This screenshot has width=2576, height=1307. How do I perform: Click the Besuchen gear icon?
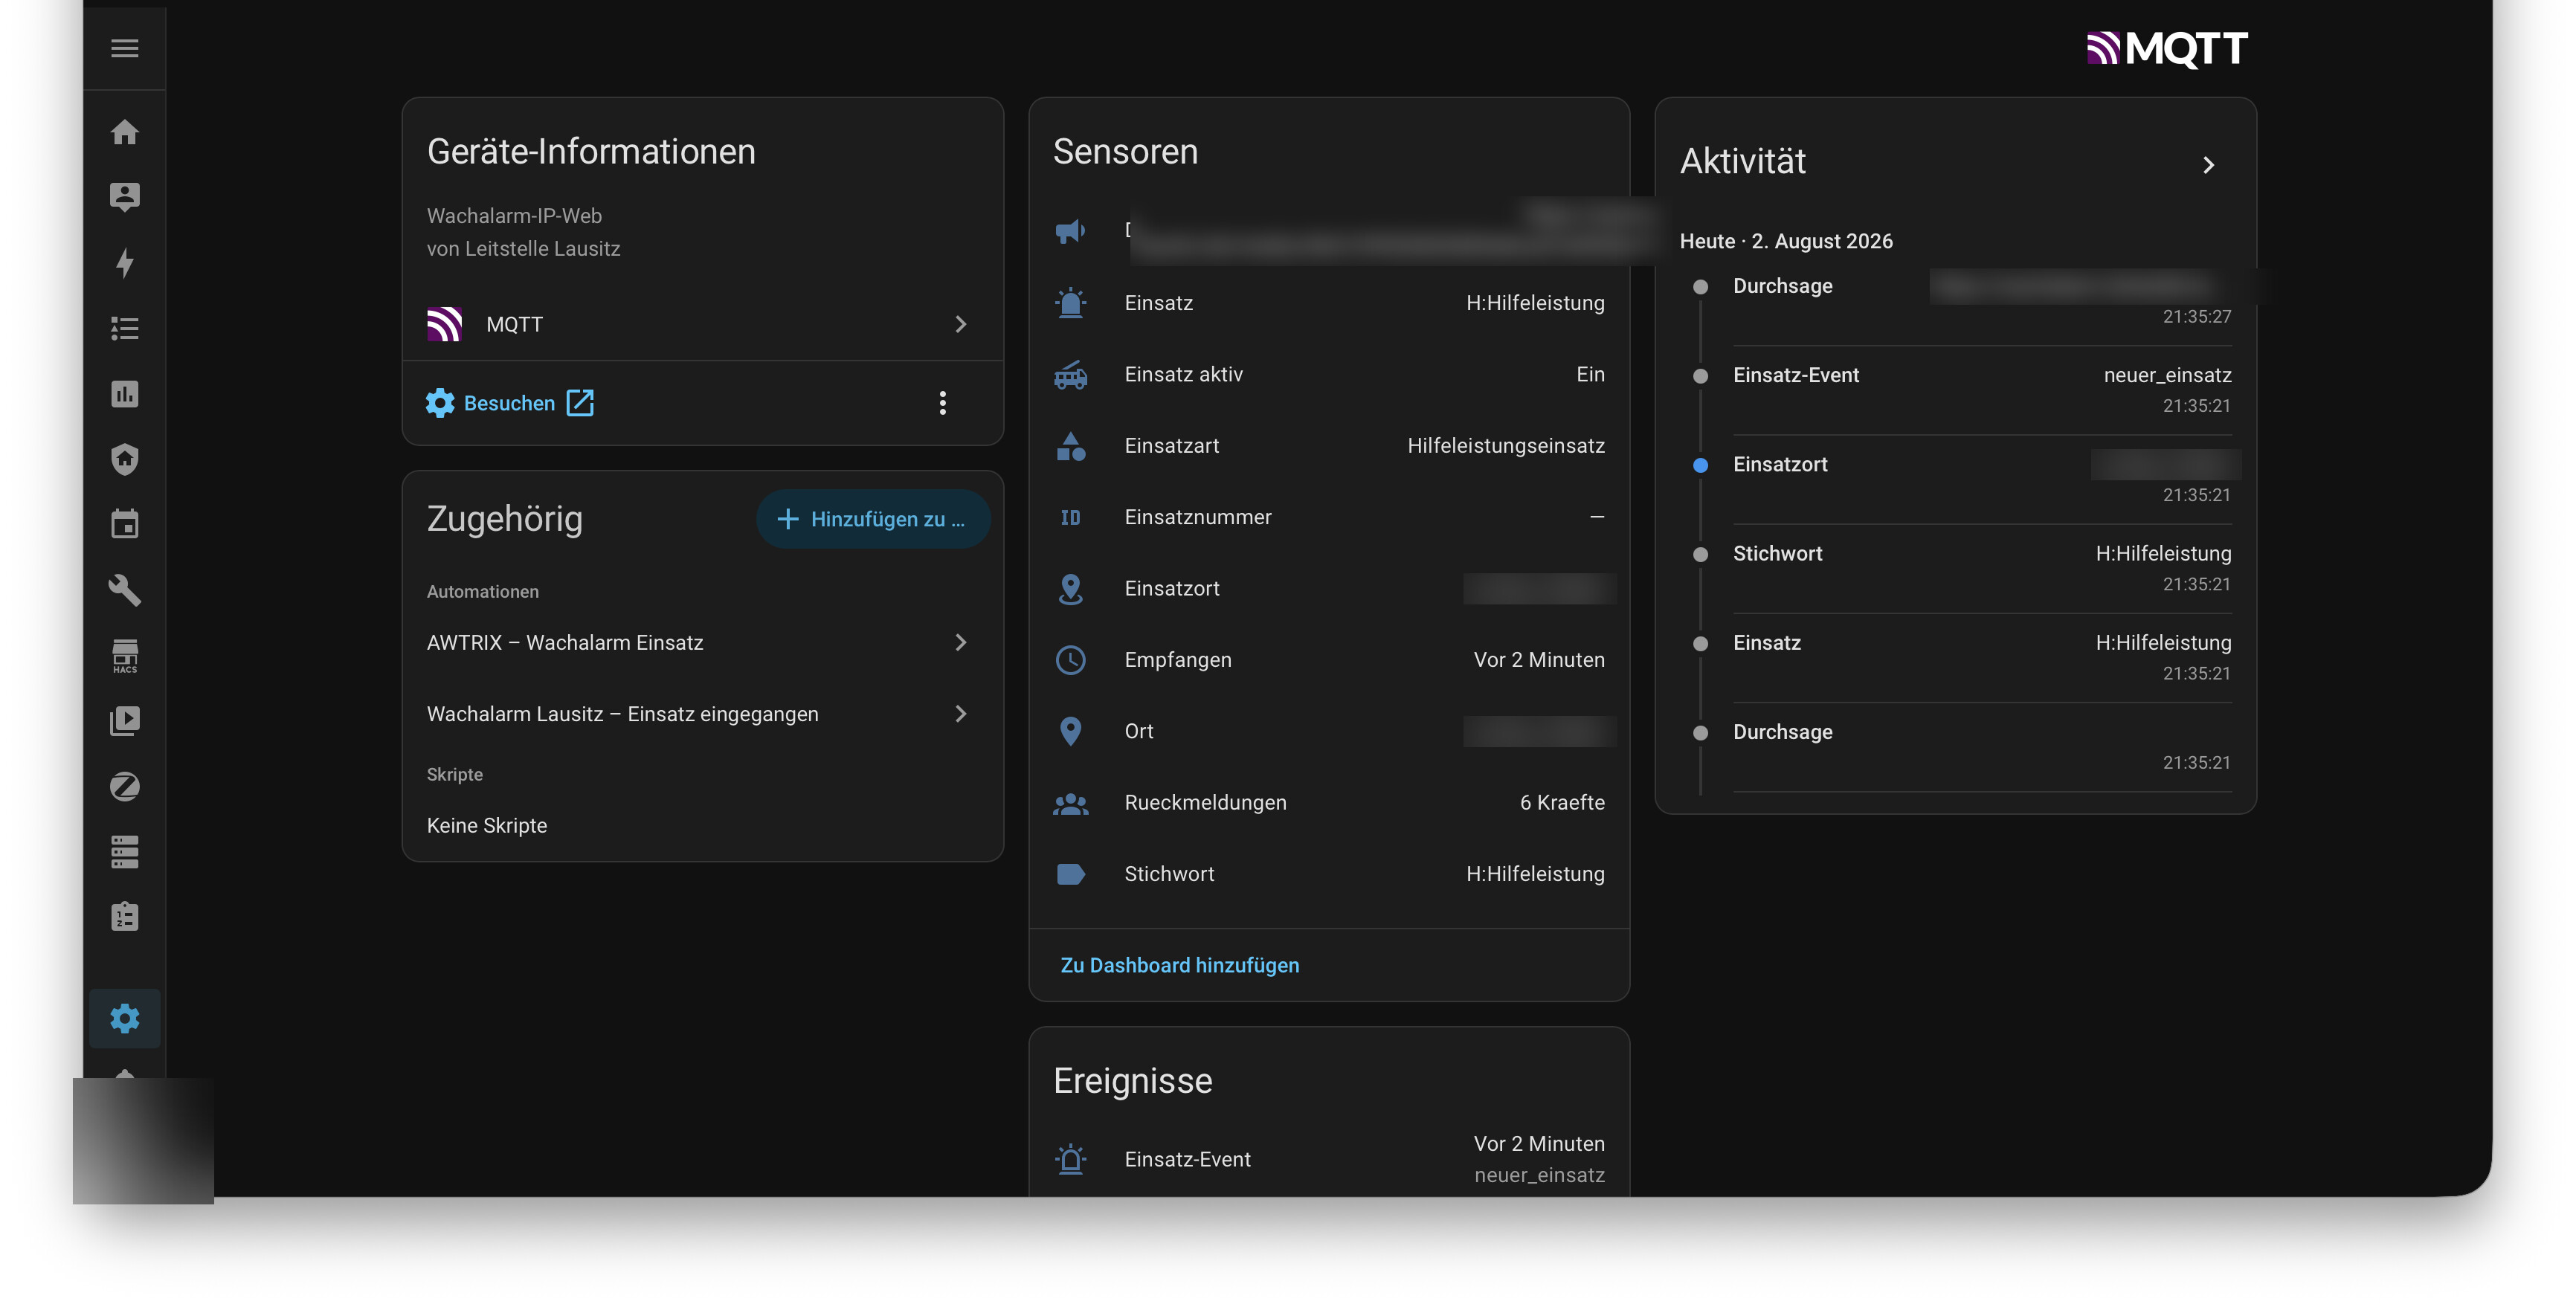click(440, 403)
